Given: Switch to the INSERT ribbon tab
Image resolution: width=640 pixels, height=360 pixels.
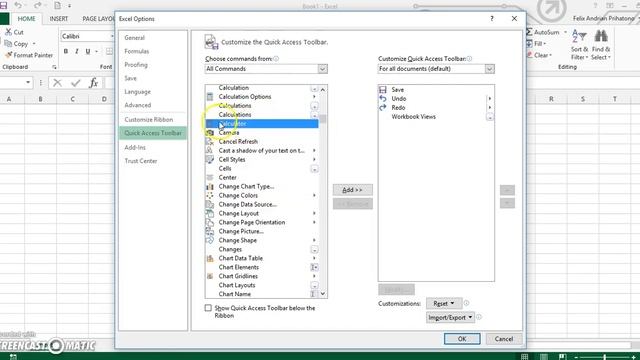Looking at the screenshot, I should click(x=59, y=19).
